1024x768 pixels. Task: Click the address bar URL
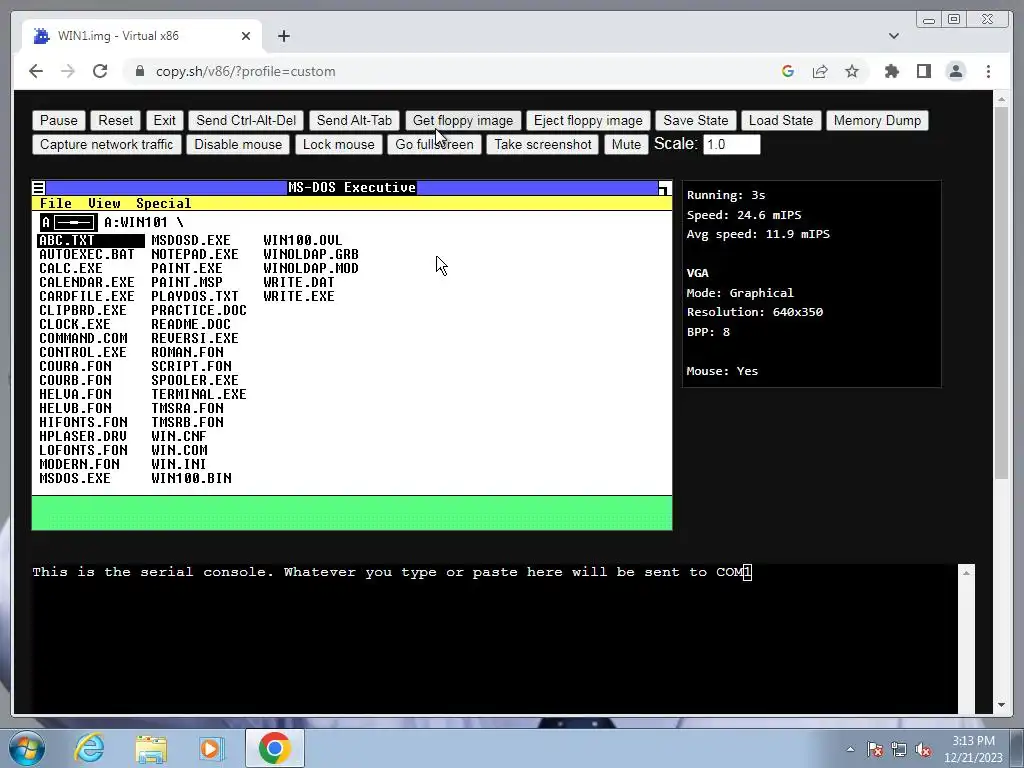(x=246, y=71)
